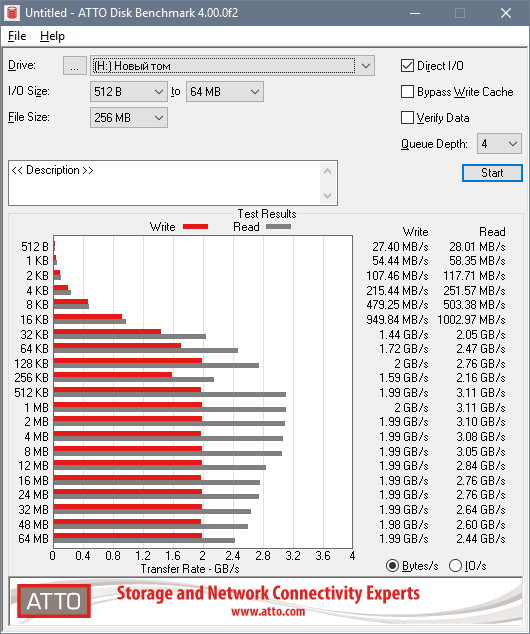
Task: Click the description box scroll up arrow
Action: 327,171
